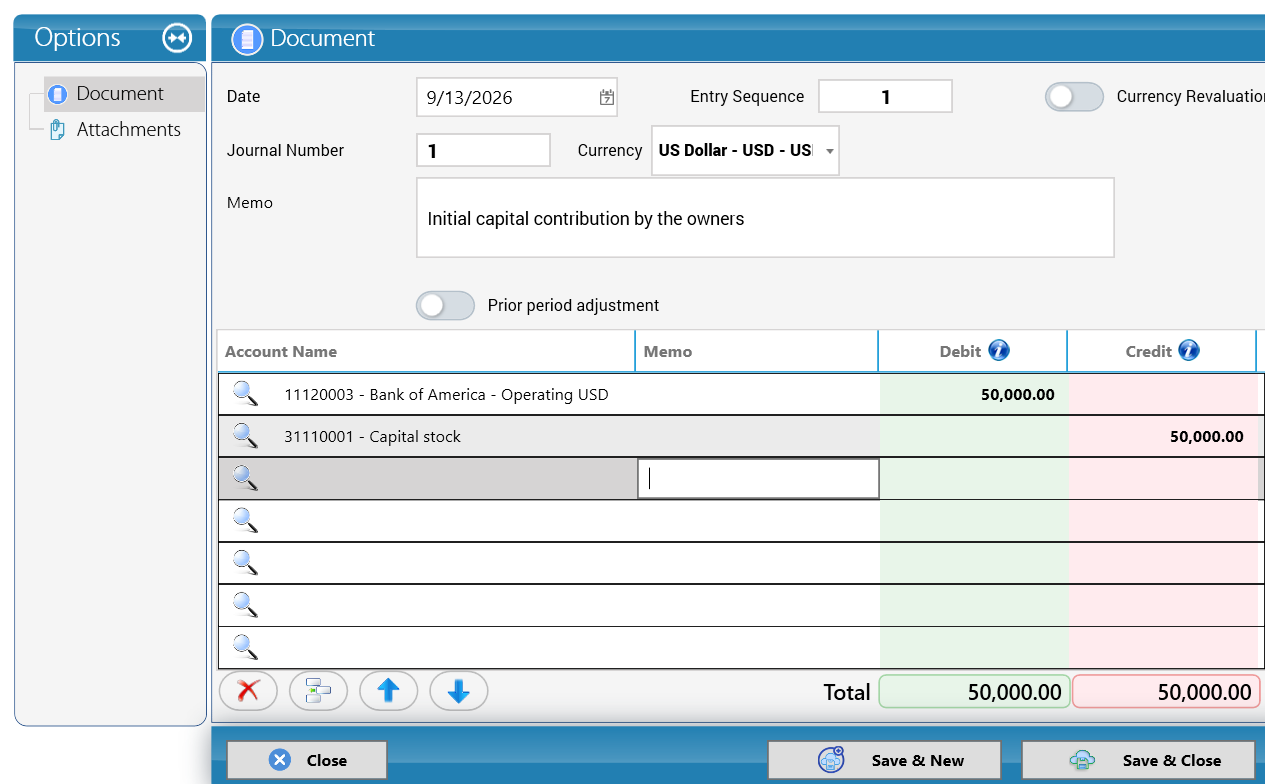The width and height of the screenshot is (1265, 784).
Task: Click the Date input field
Action: [x=516, y=97]
